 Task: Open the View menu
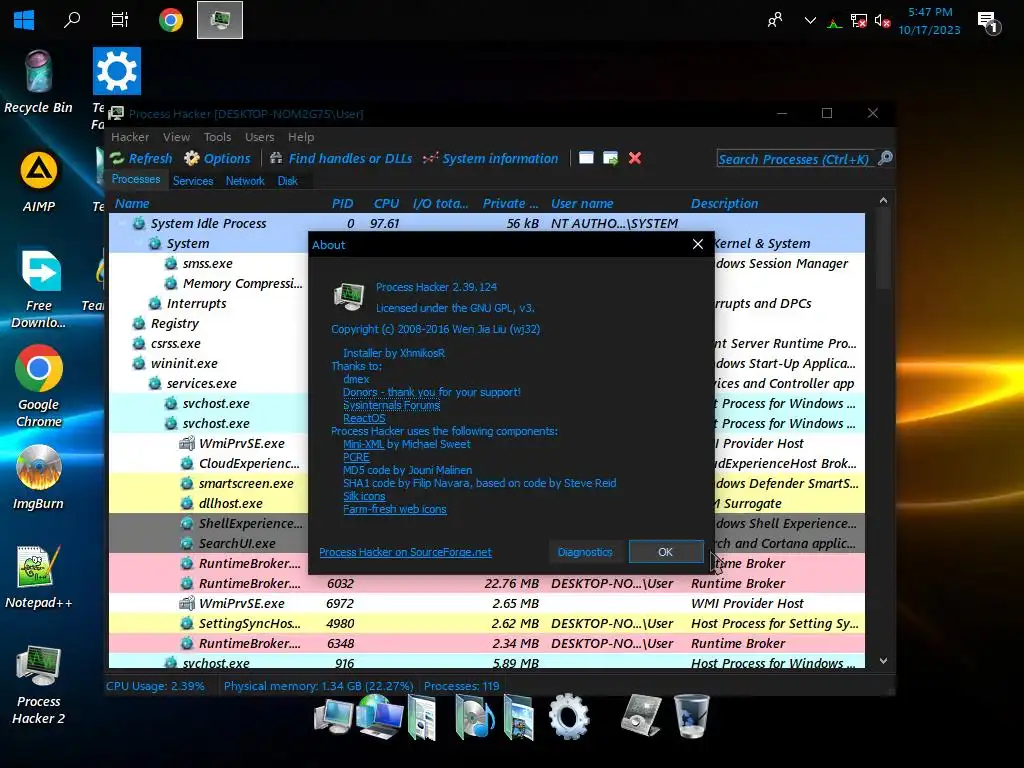click(x=176, y=136)
